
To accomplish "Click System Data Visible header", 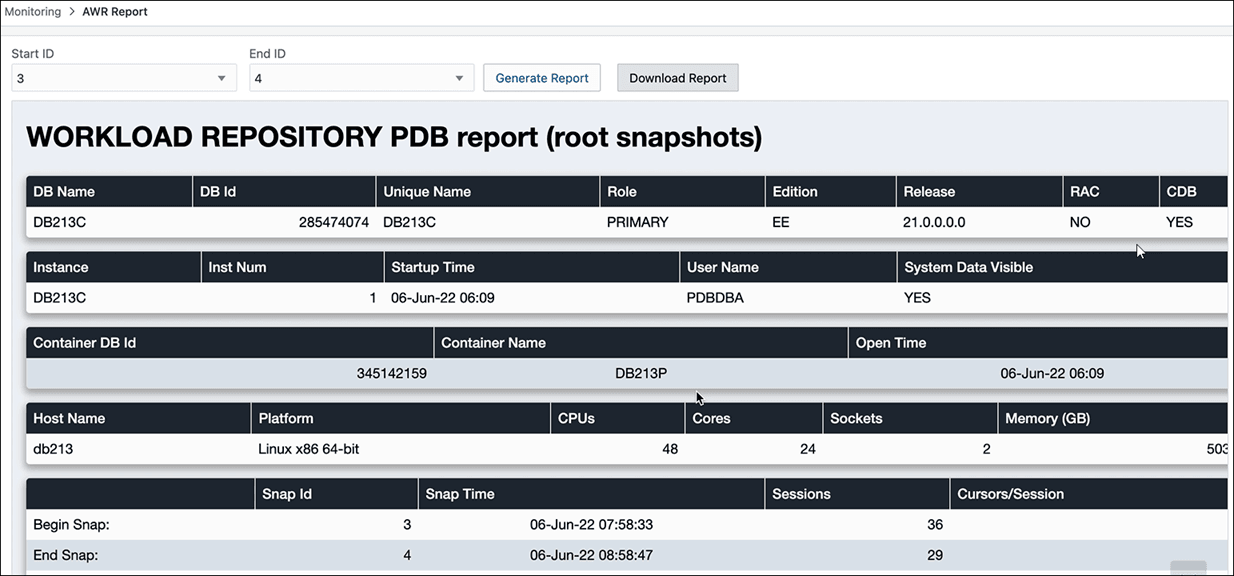I will pos(1062,267).
